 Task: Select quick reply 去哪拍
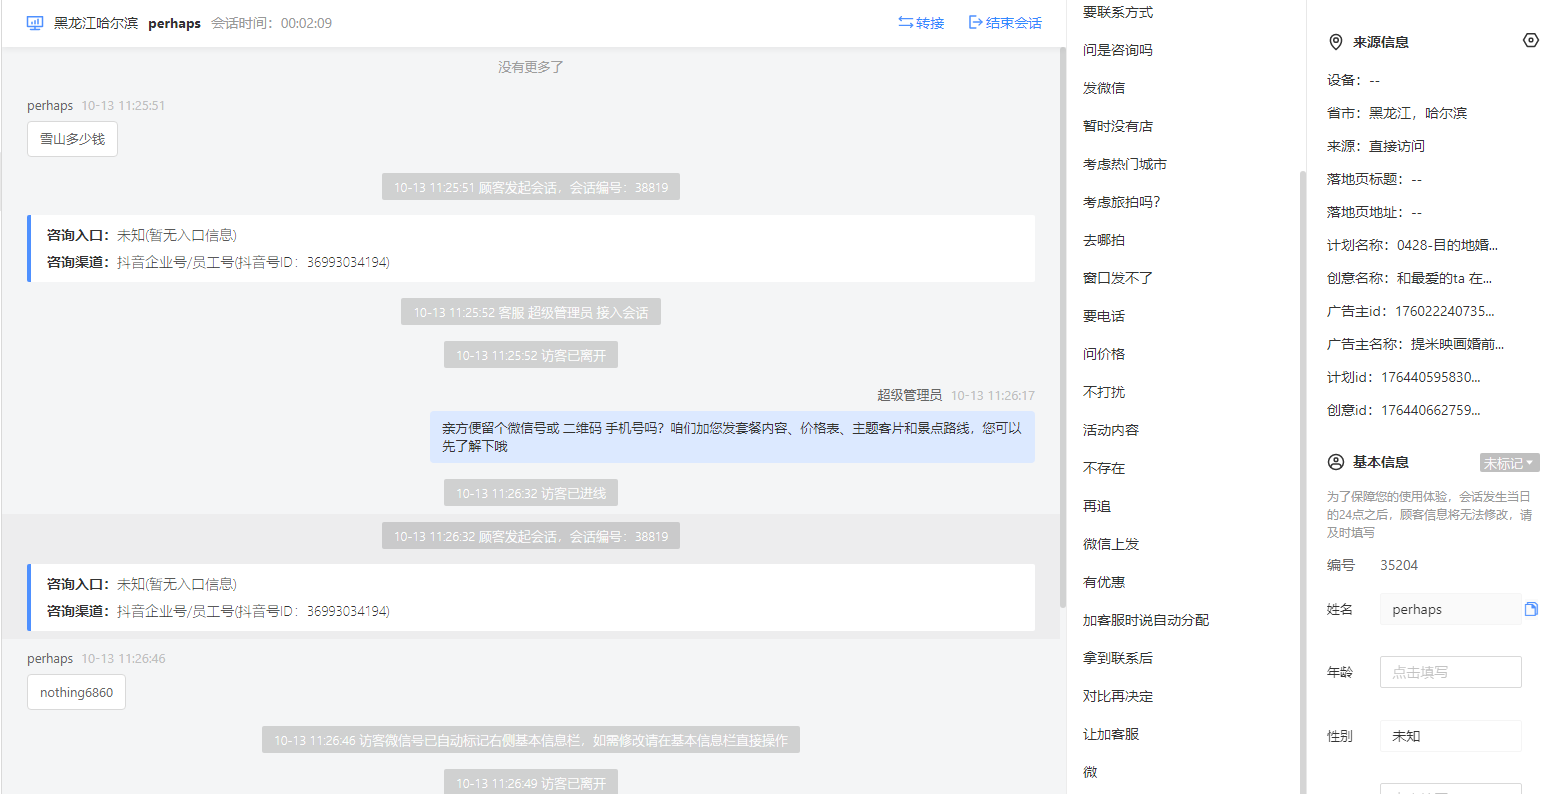(1104, 240)
